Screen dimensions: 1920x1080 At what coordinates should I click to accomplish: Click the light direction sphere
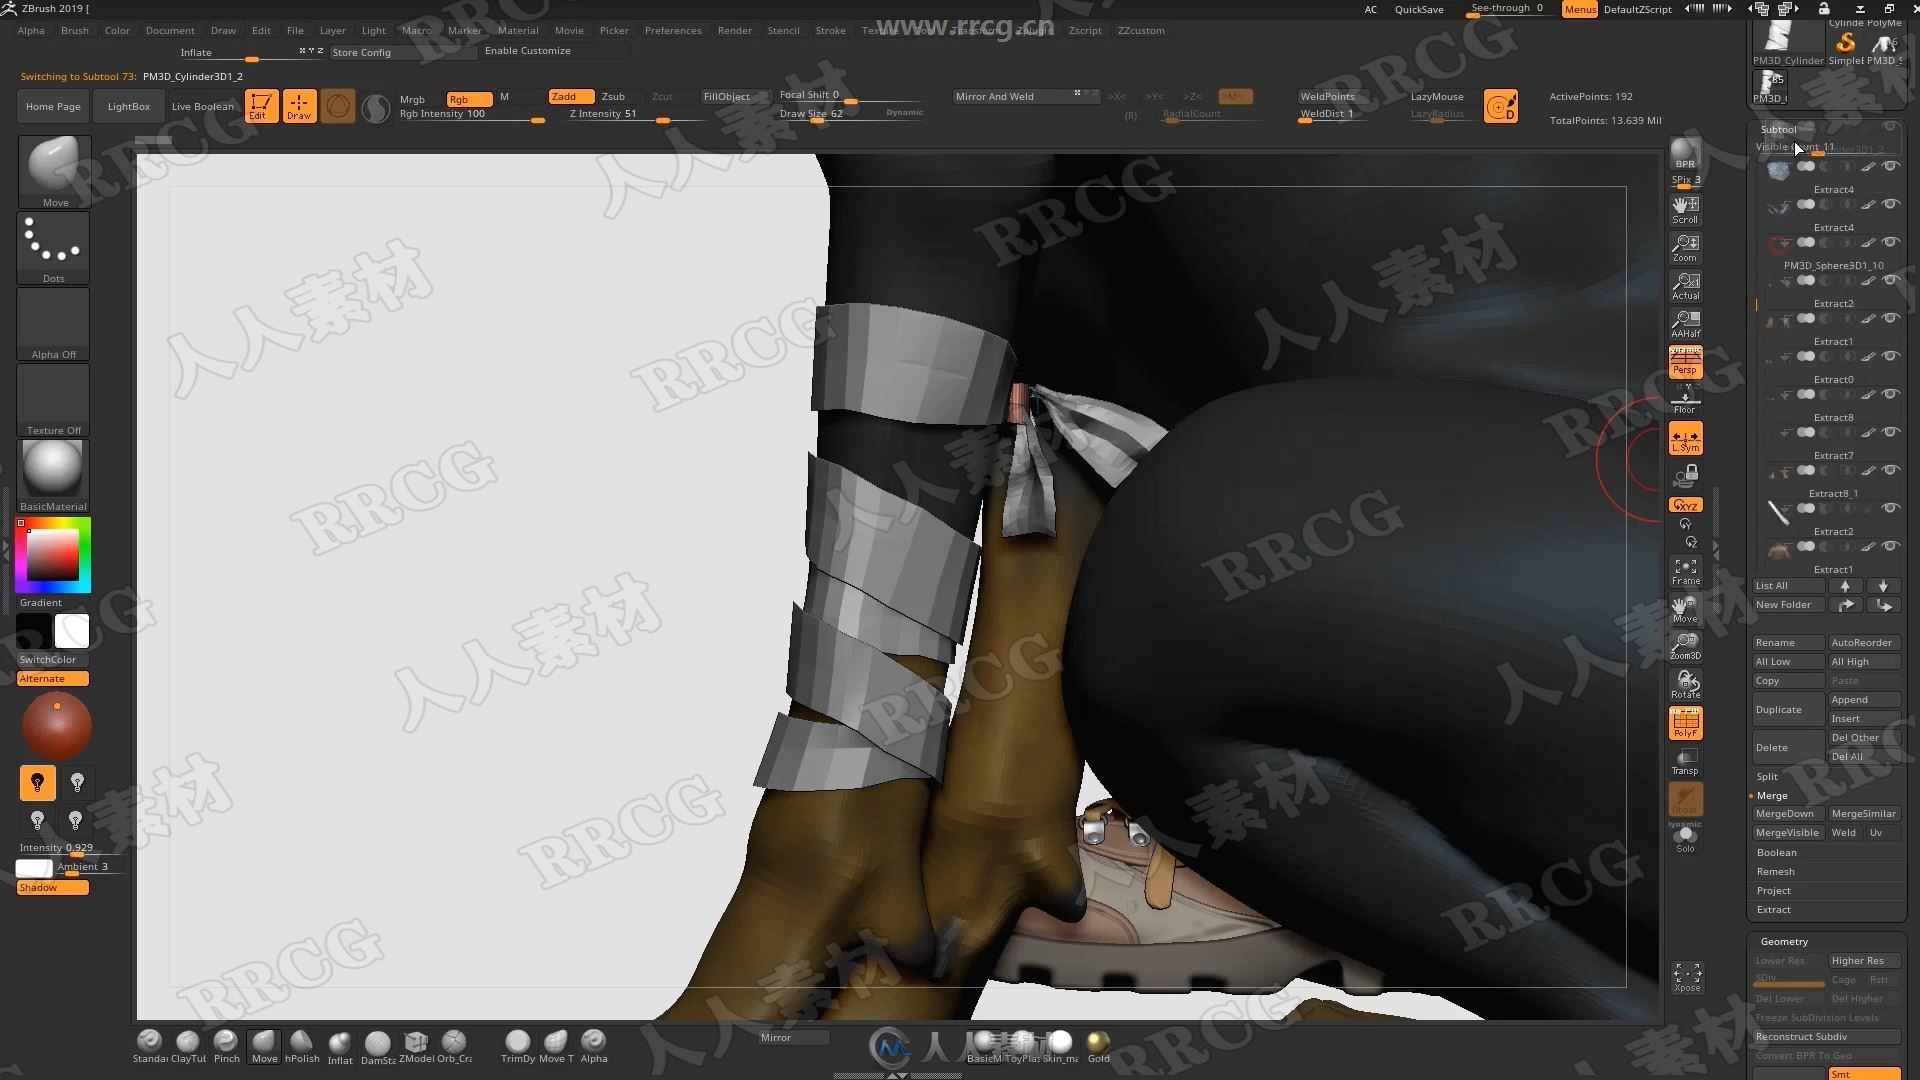click(x=56, y=726)
